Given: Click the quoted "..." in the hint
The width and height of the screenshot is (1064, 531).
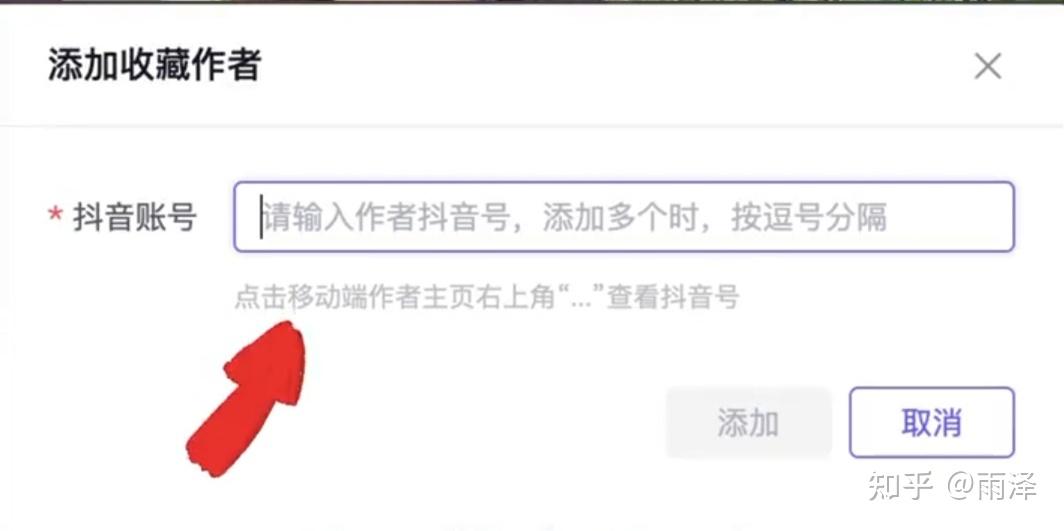Looking at the screenshot, I should pyautogui.click(x=581, y=296).
